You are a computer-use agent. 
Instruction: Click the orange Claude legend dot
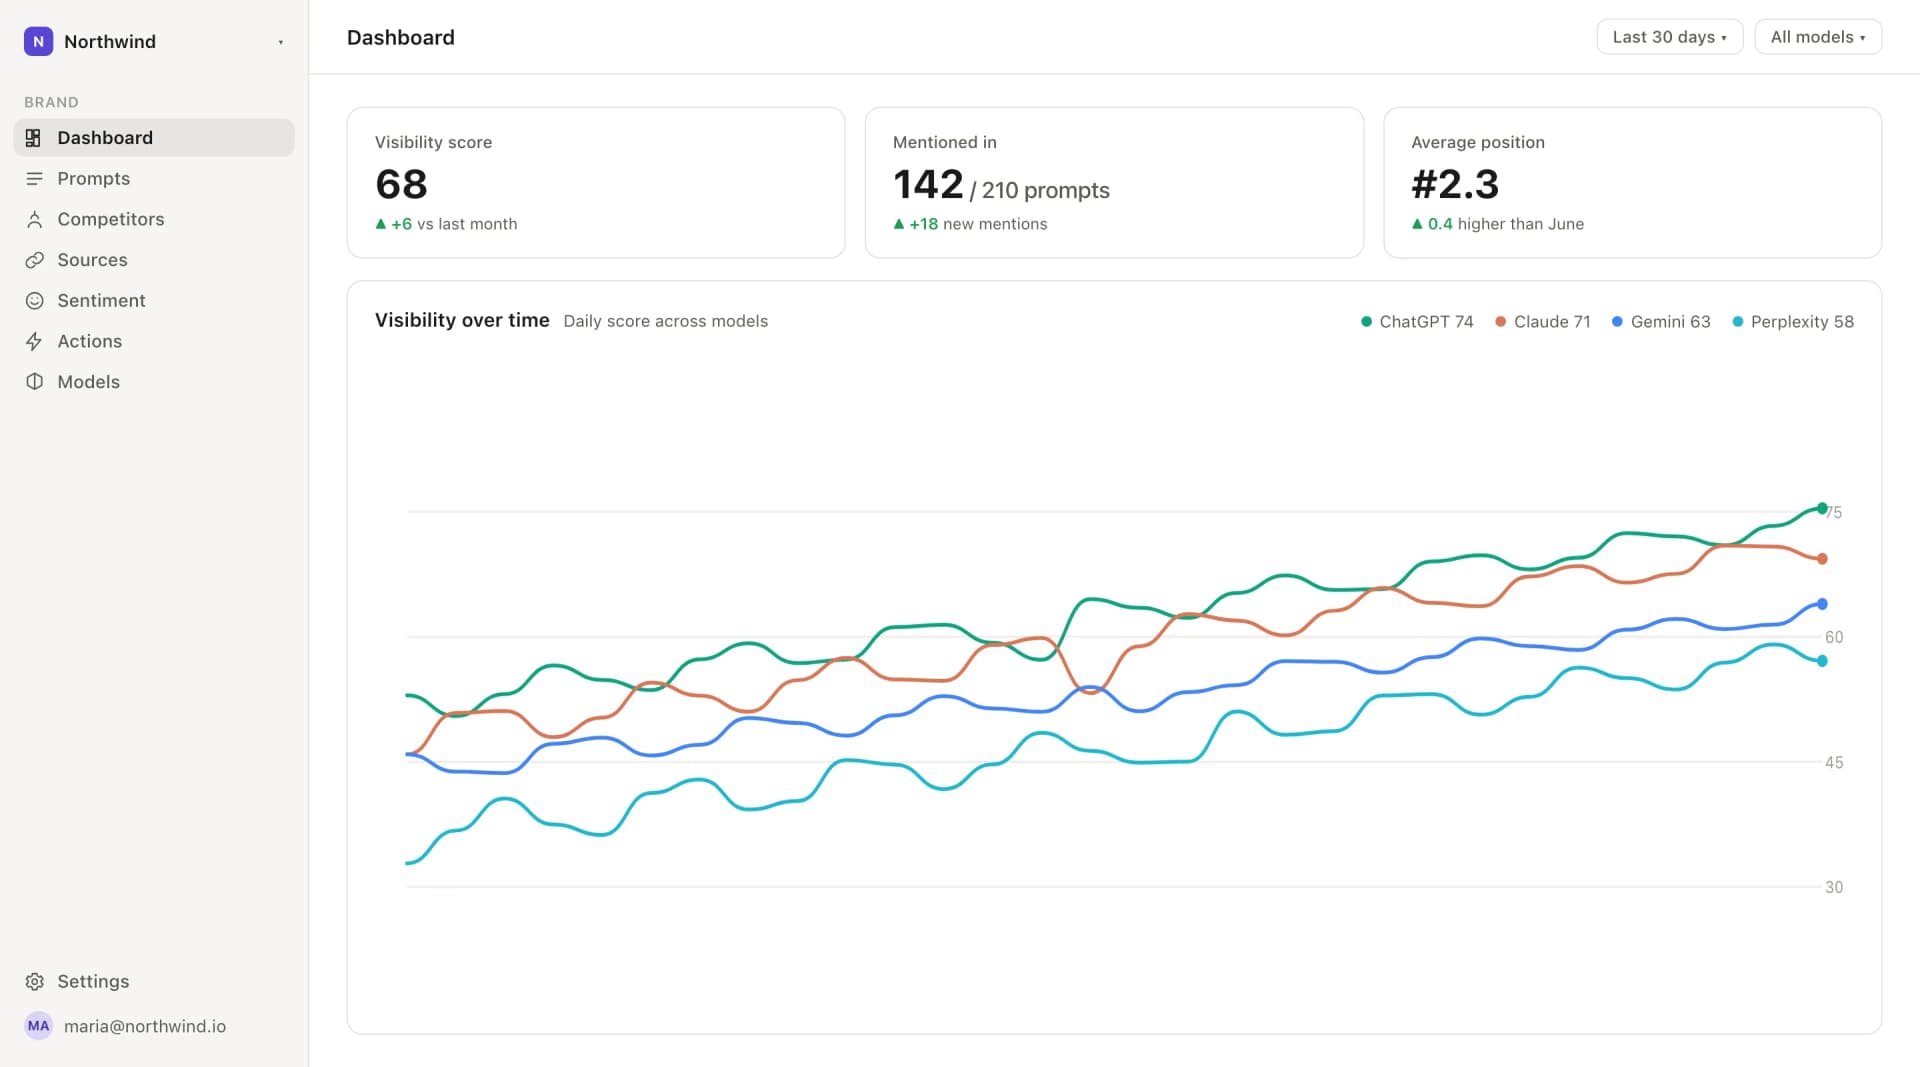[x=1500, y=321]
